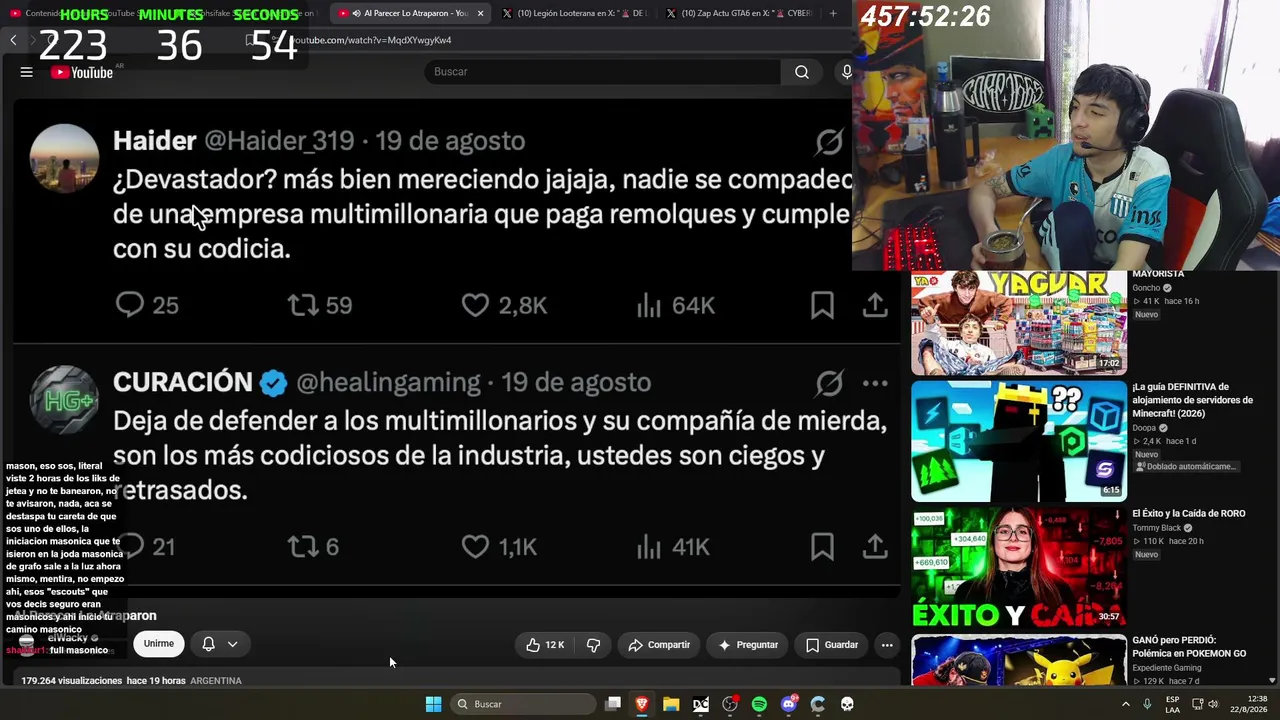This screenshot has width=1280, height=720.
Task: Open the ÉXITO Y CAÍDA video thumbnail
Action: [x=1019, y=567]
